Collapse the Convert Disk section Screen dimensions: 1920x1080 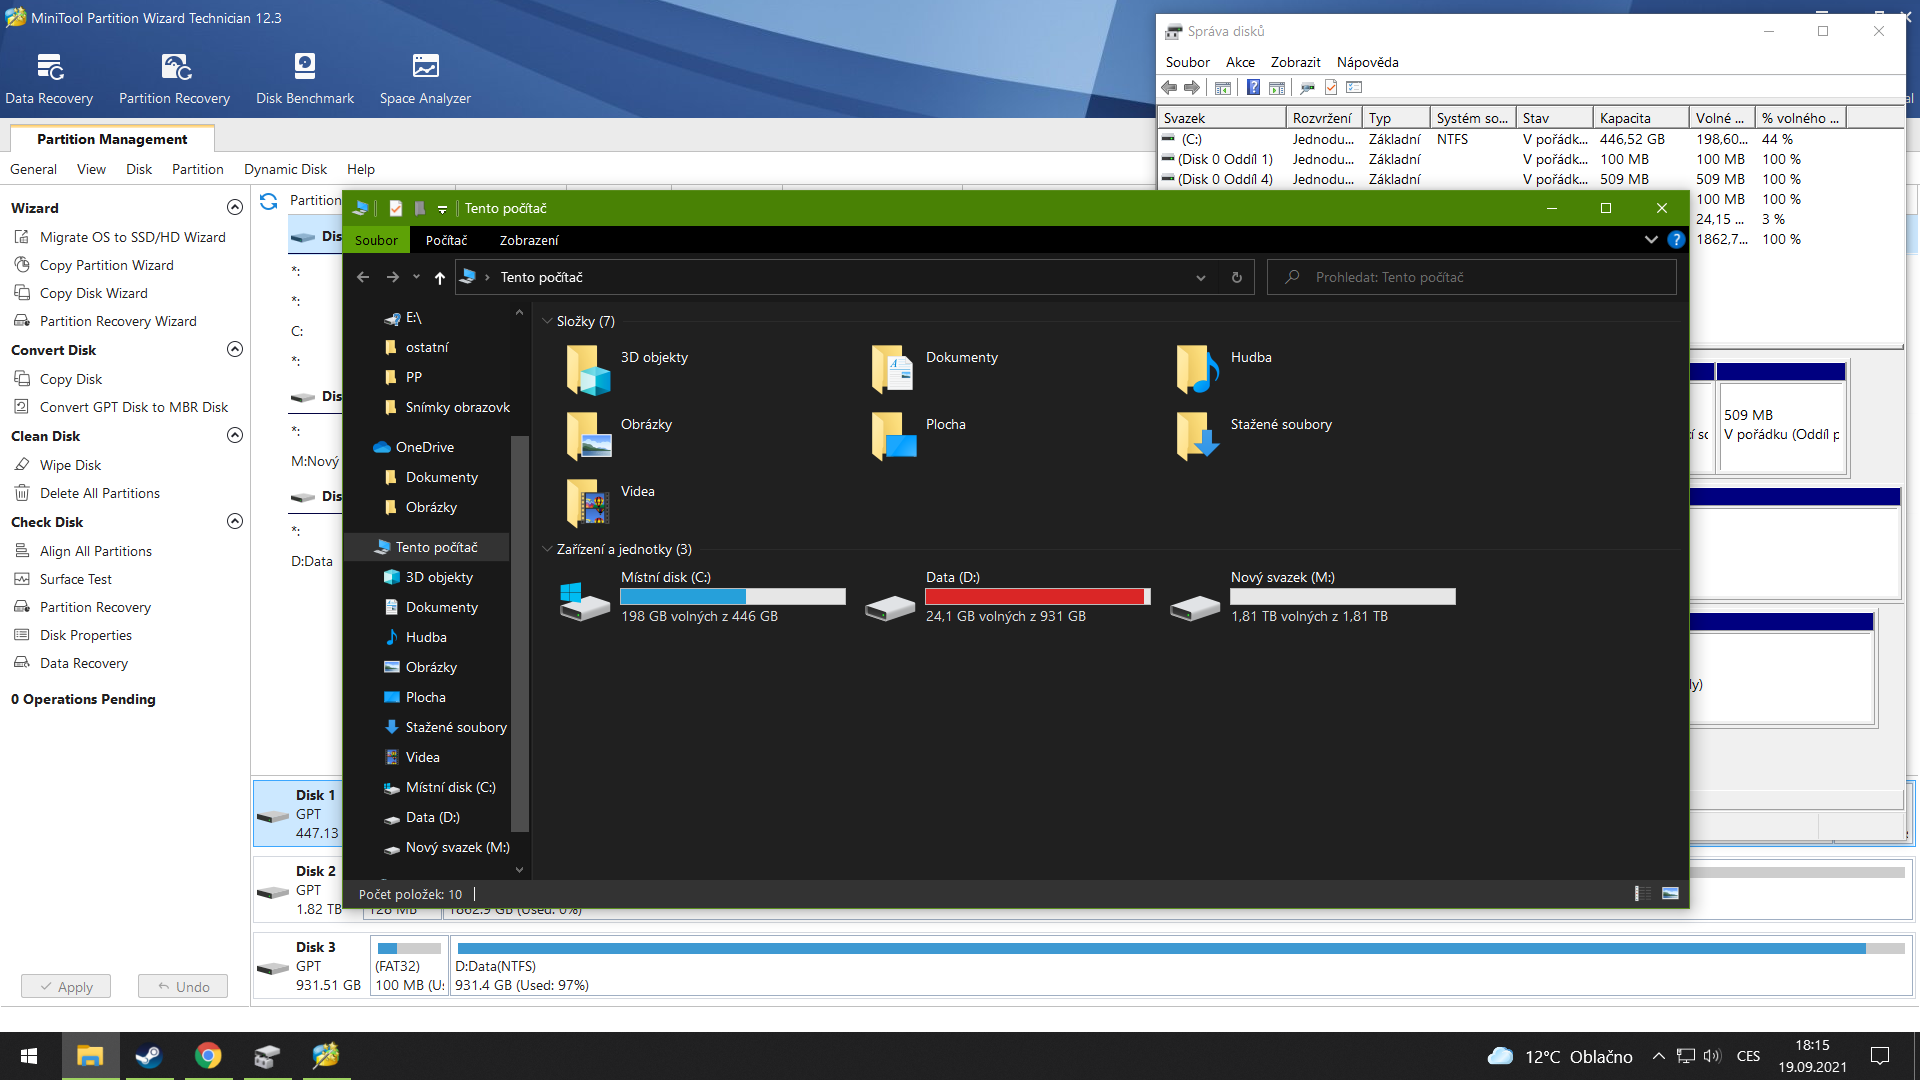click(235, 349)
